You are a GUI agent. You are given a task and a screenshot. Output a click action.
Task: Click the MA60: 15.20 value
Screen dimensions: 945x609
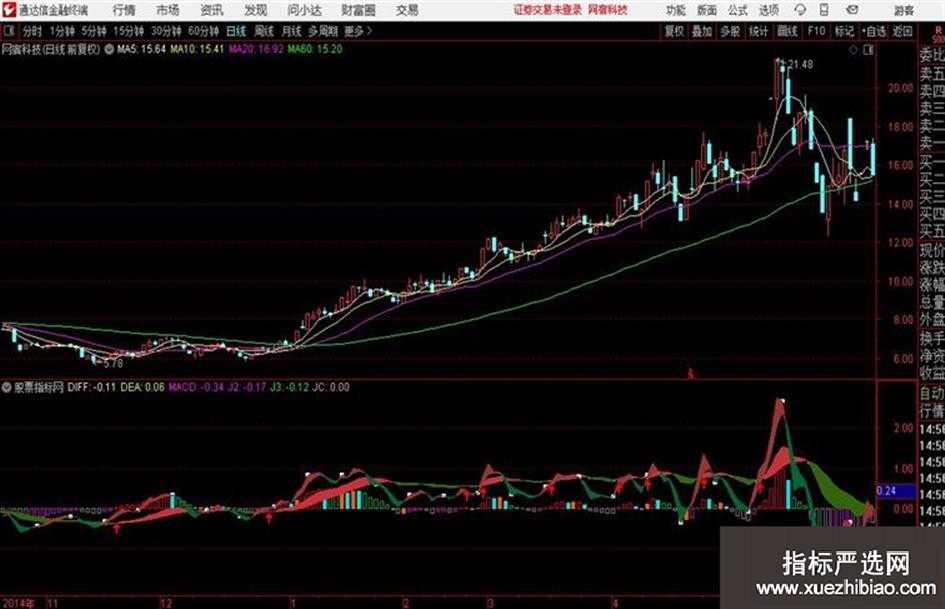[315, 49]
